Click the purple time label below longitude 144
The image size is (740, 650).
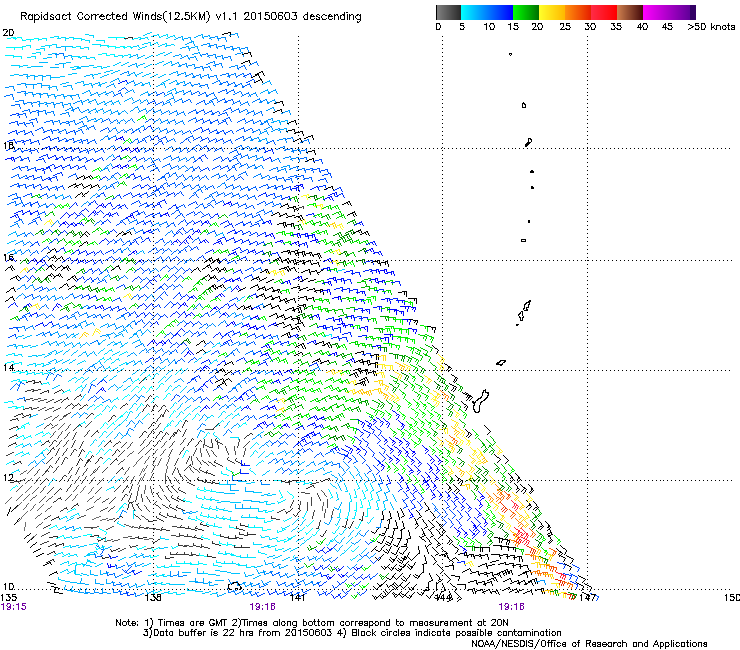[512, 607]
